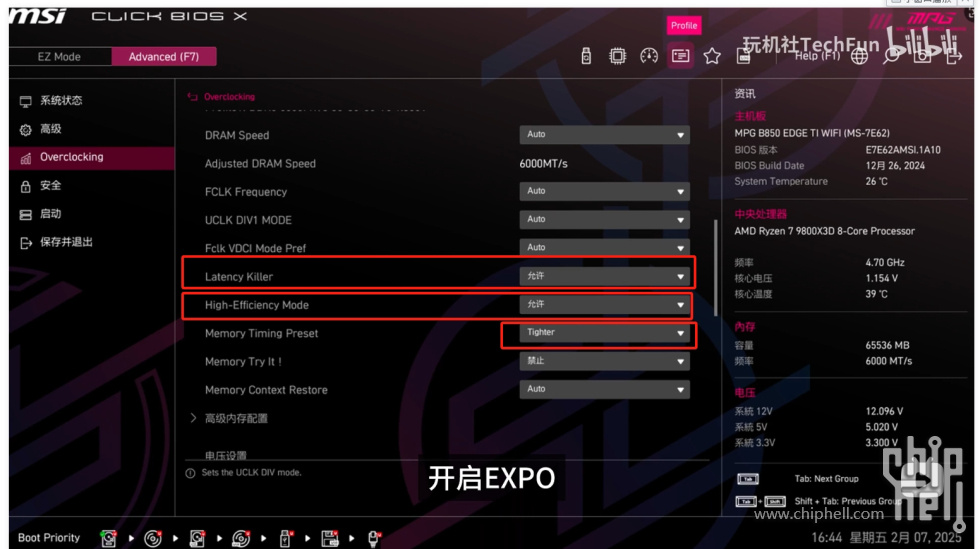Click the AMD Ryzen 7 9800X3D processor name
980x549 pixels.
[824, 231]
